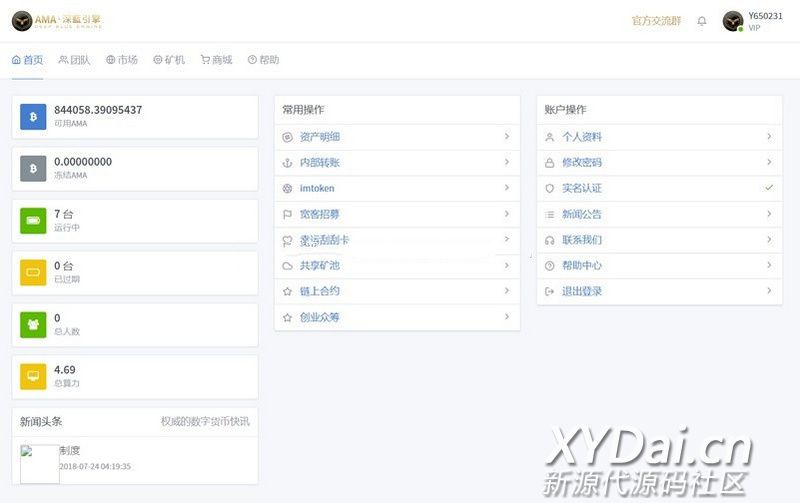Open the 官方交流群 link
The width and height of the screenshot is (800, 503).
656,21
